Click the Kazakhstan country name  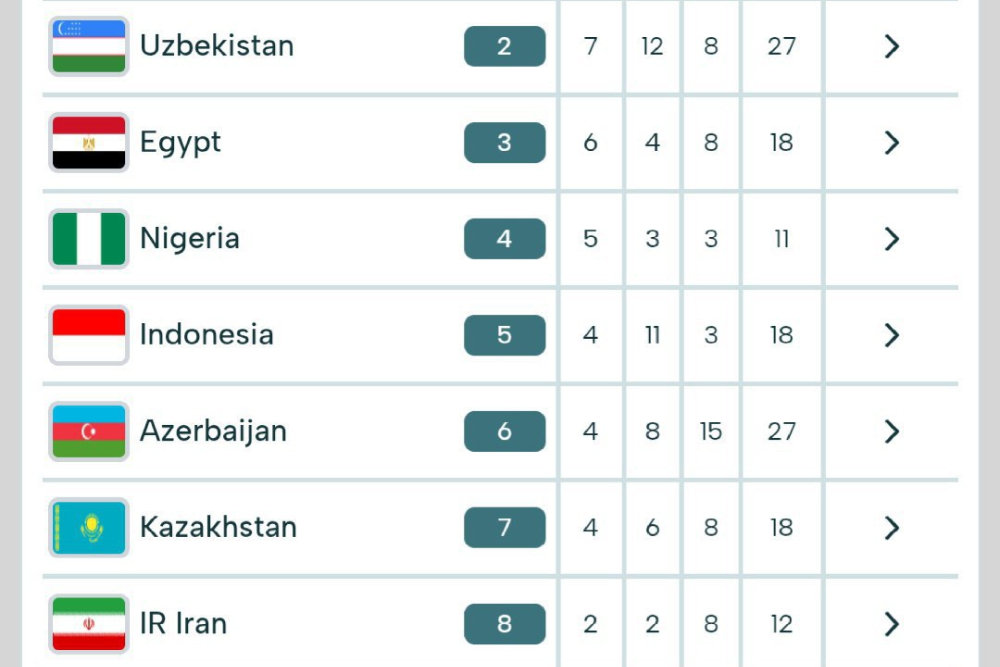(x=218, y=527)
